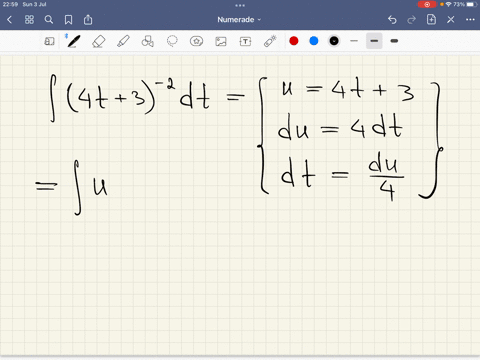480x360 pixels.
Task: Choose the blue pen color
Action: (314, 41)
